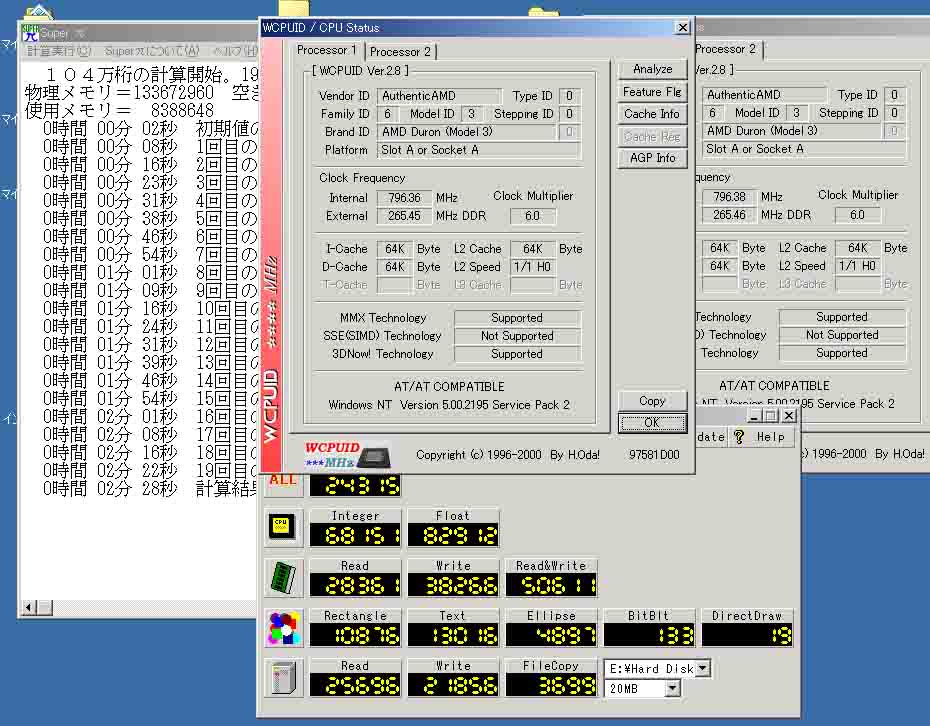Run the CPU benchmark icon in HDBENCH
The image size is (930, 726).
coord(281,526)
